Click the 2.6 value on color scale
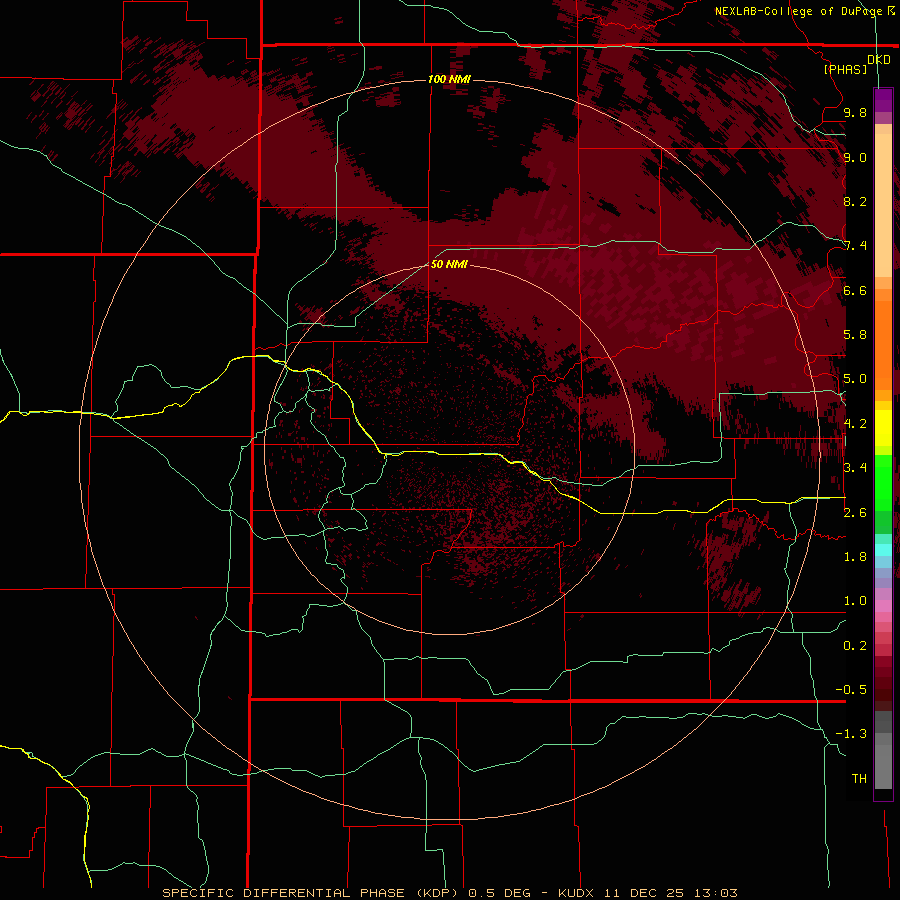 point(855,512)
